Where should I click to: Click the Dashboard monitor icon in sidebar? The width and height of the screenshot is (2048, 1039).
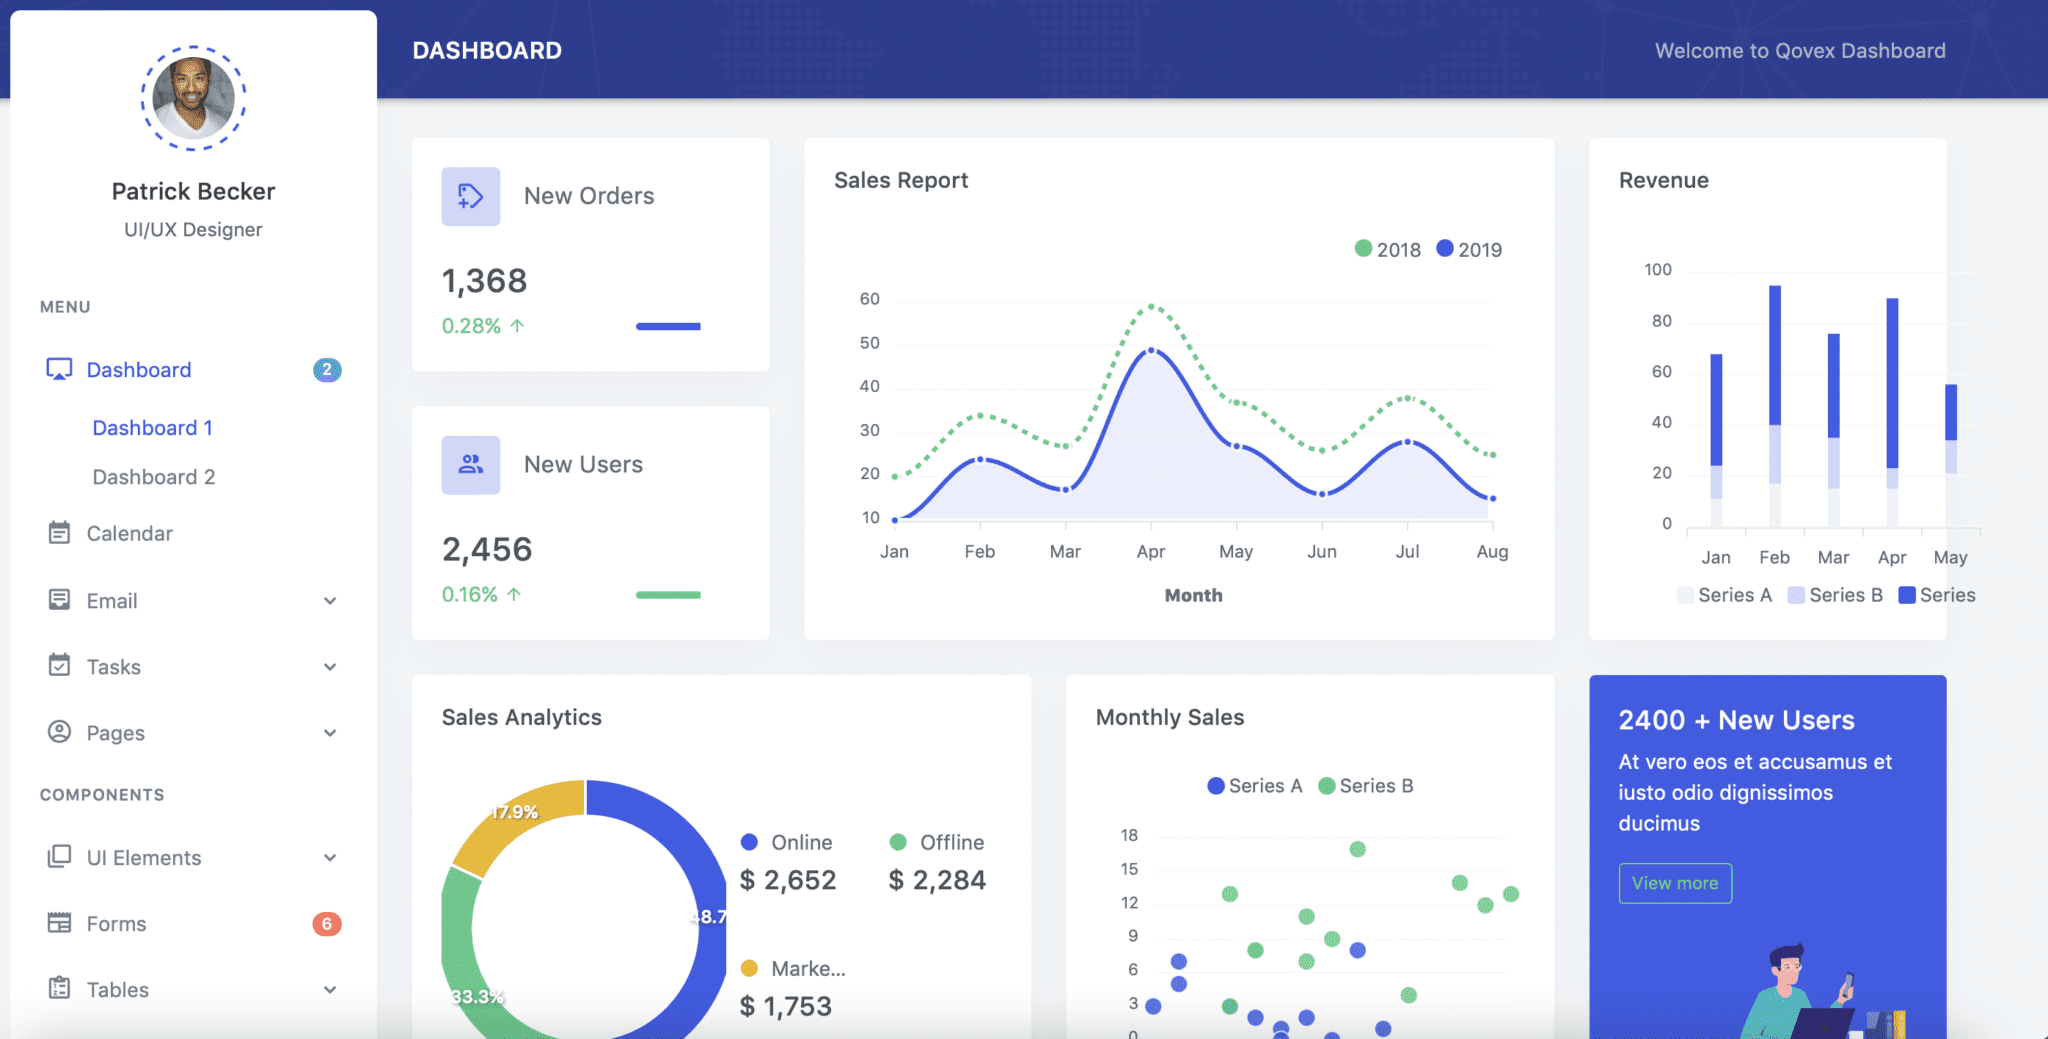(59, 369)
